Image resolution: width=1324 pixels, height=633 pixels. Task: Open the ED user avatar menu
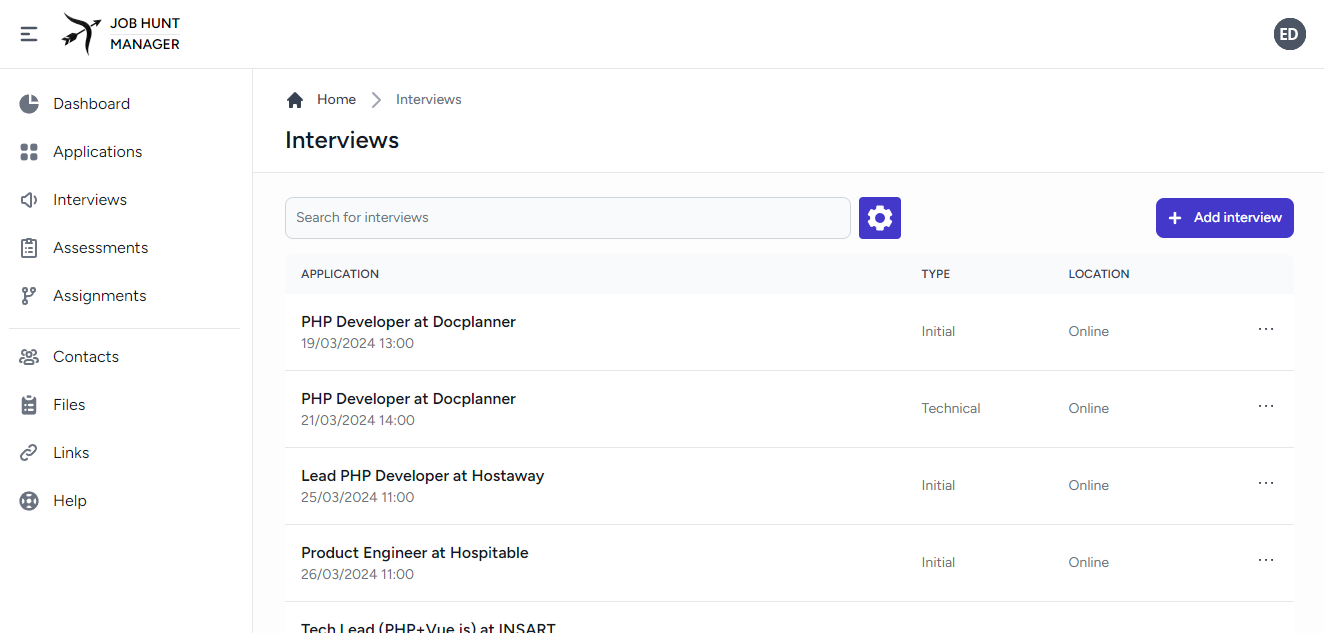point(1289,34)
